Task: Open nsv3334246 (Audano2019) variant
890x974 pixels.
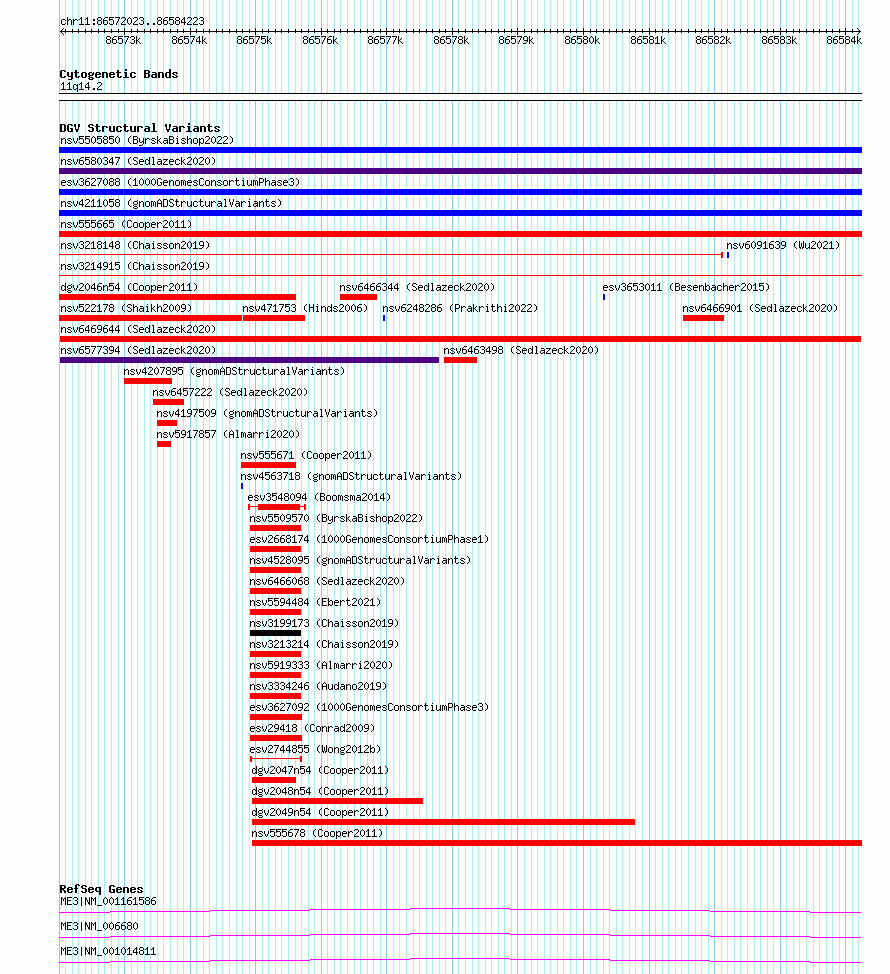Action: pos(319,687)
